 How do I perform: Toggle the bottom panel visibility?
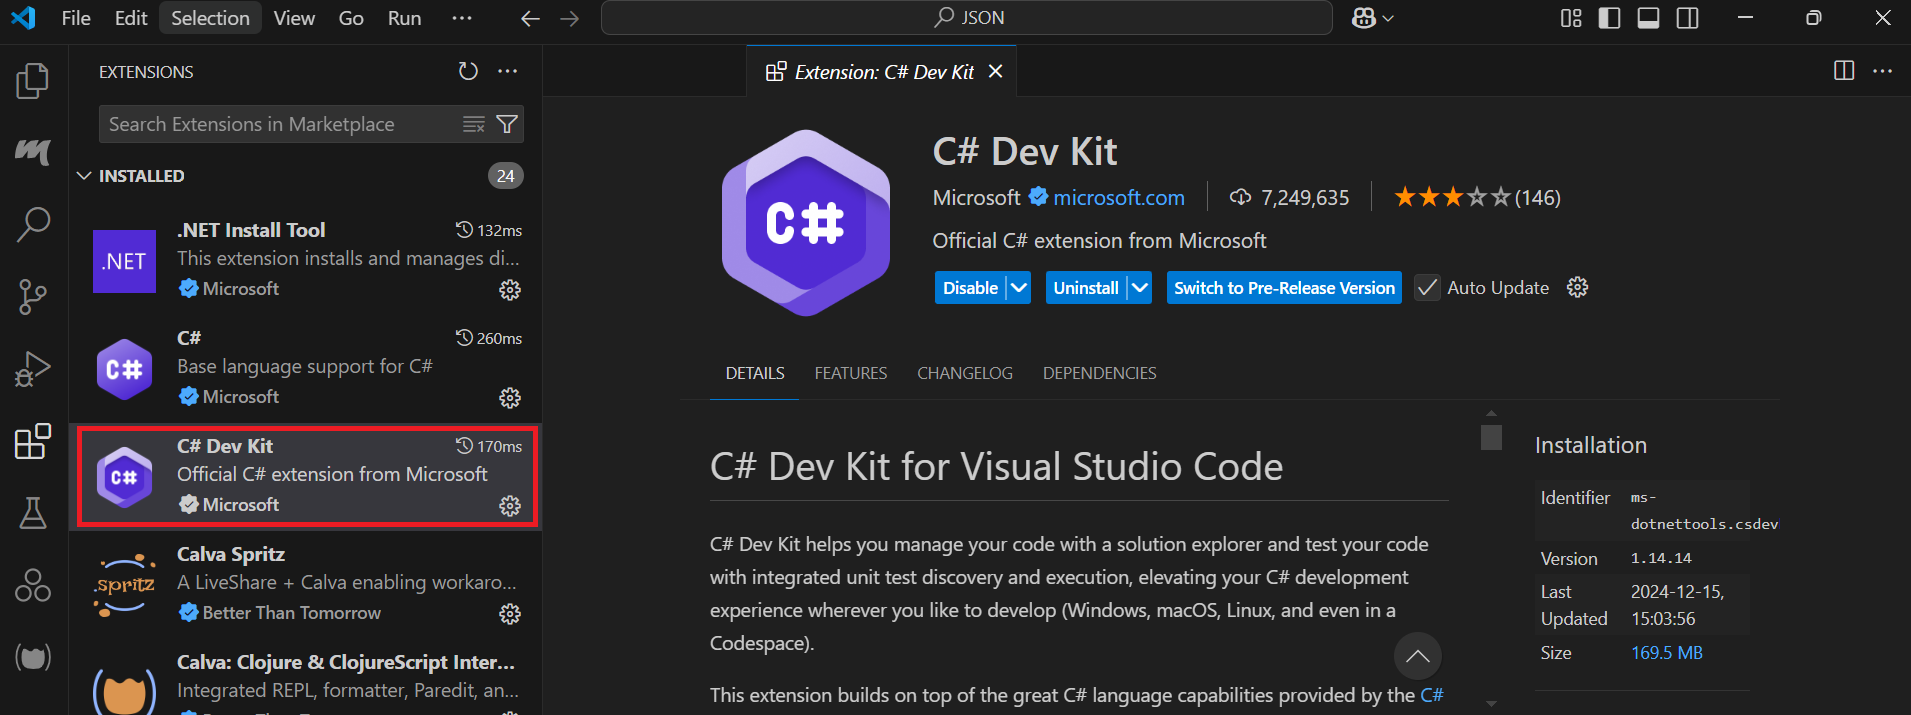pos(1648,18)
